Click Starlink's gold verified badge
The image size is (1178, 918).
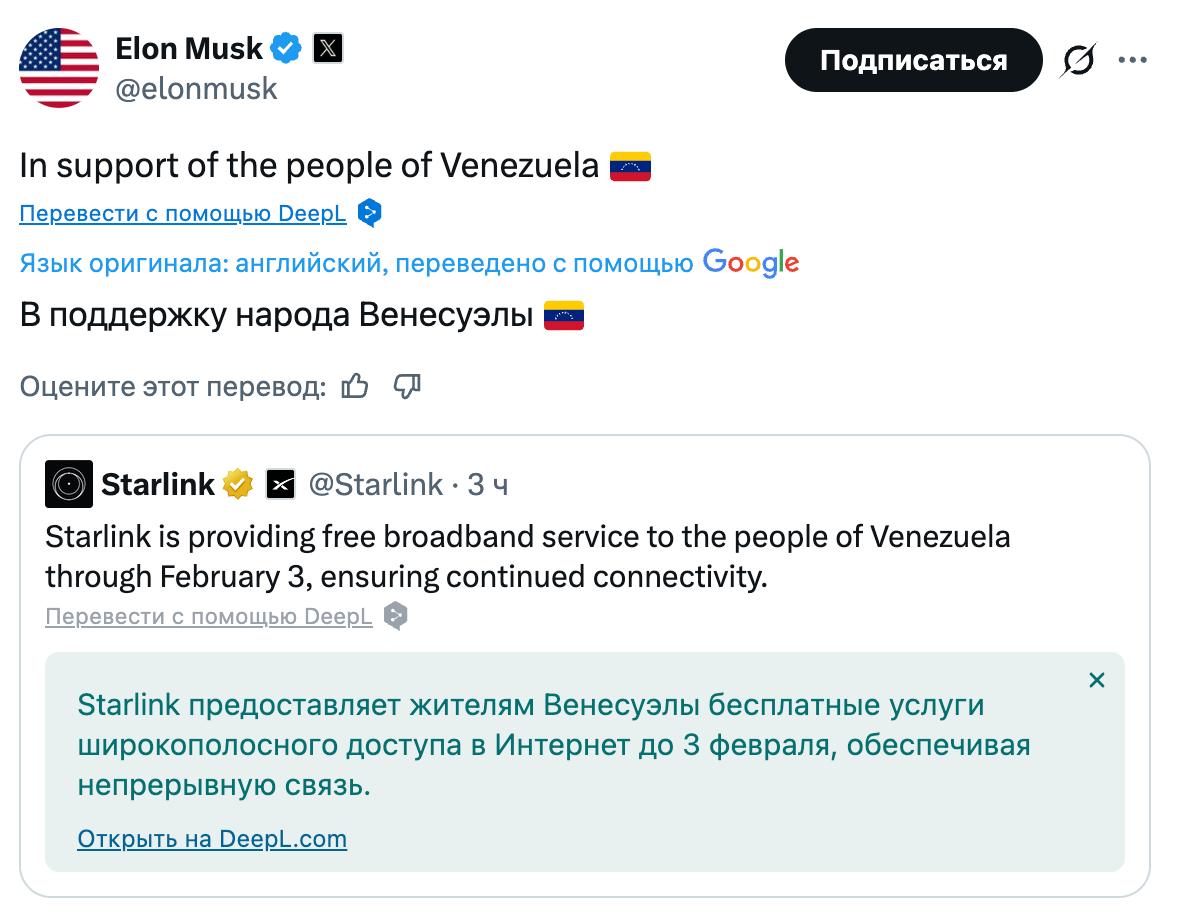point(236,483)
